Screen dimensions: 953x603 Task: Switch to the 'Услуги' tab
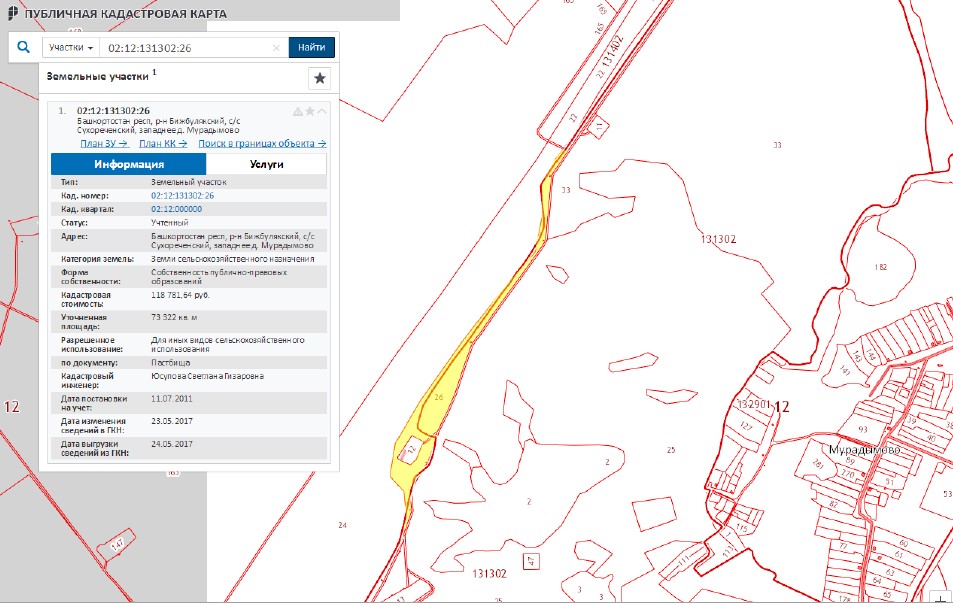pos(267,164)
